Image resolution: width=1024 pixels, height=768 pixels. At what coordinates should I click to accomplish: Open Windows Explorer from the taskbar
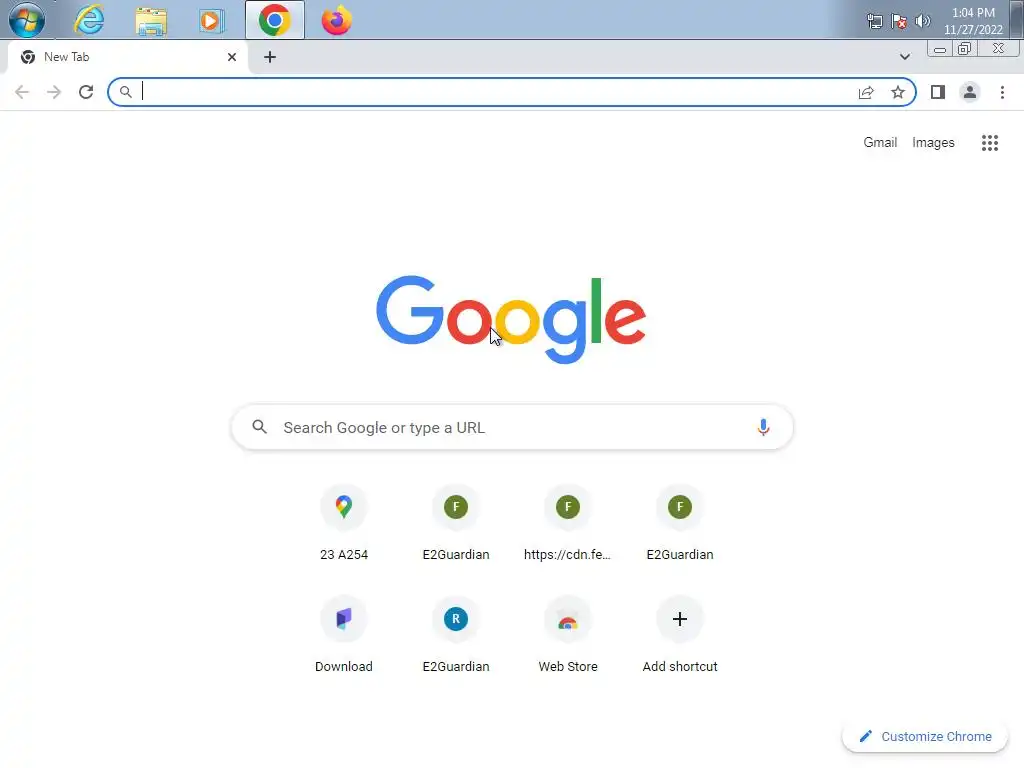(151, 20)
